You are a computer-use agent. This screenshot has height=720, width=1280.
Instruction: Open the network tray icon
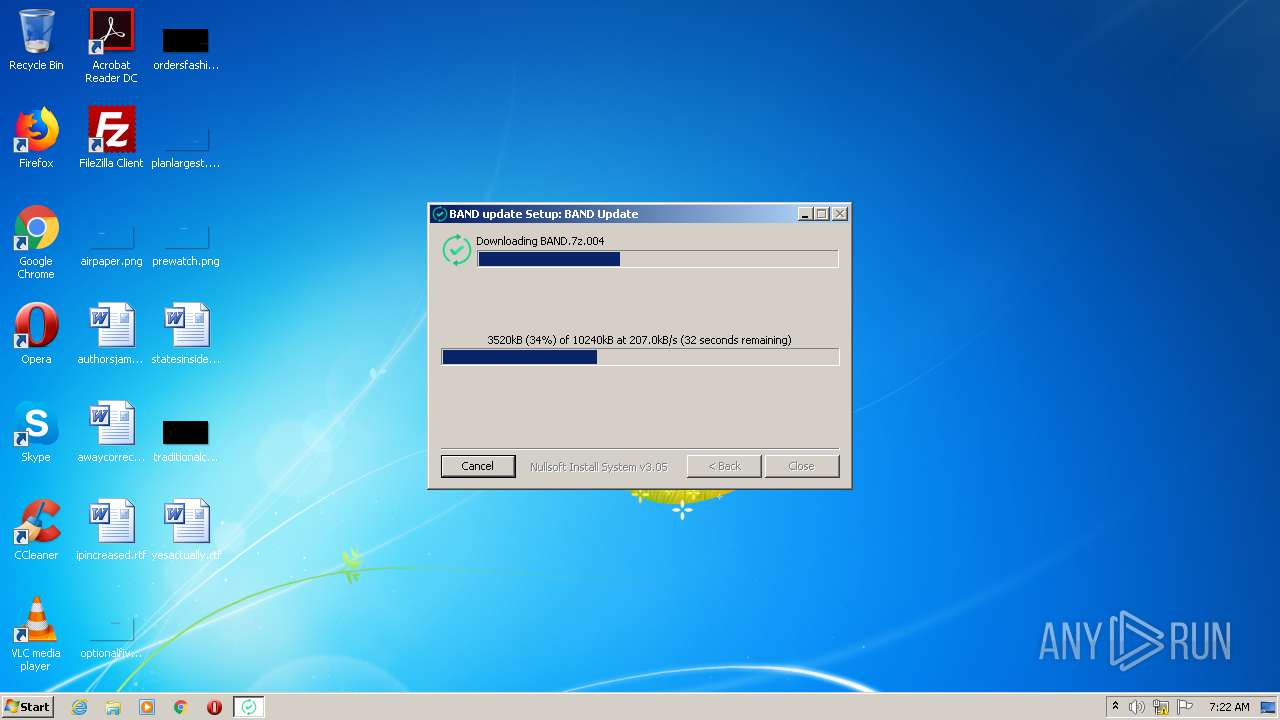coord(1161,707)
